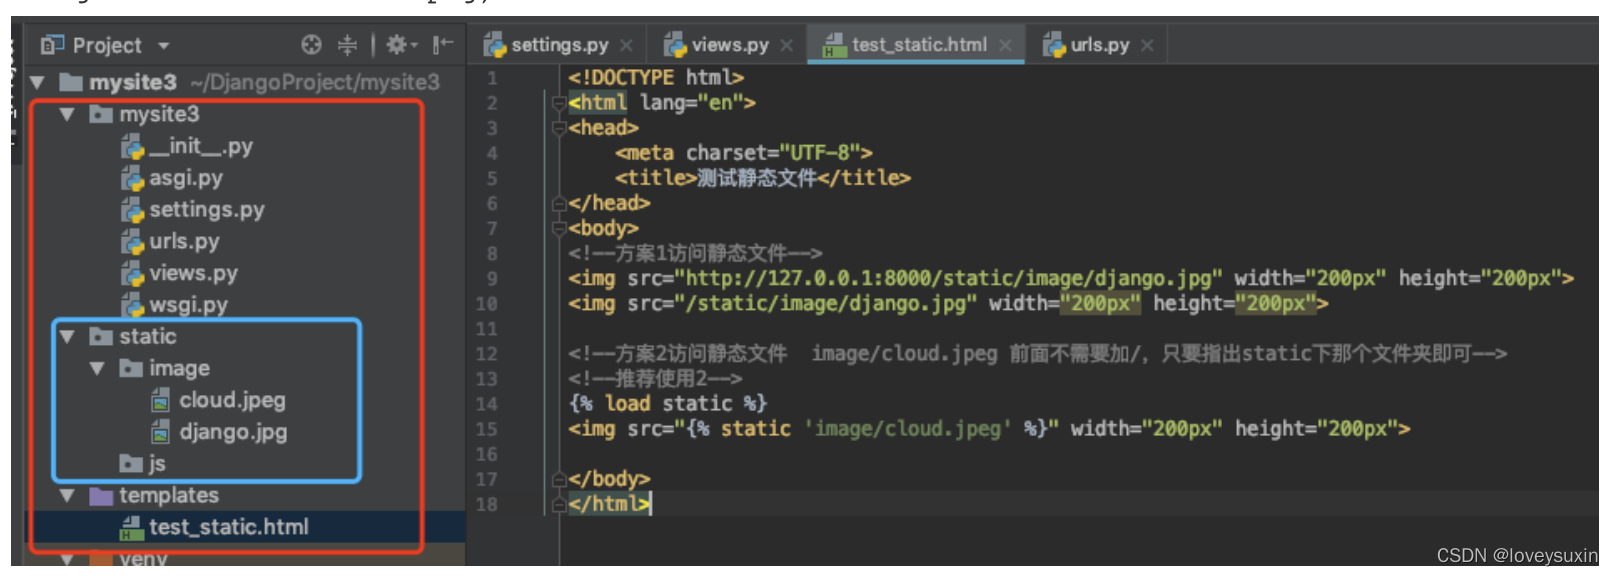This screenshot has height=576, width=1614.
Task: Select asgi.py in the project tree
Action: (186, 178)
